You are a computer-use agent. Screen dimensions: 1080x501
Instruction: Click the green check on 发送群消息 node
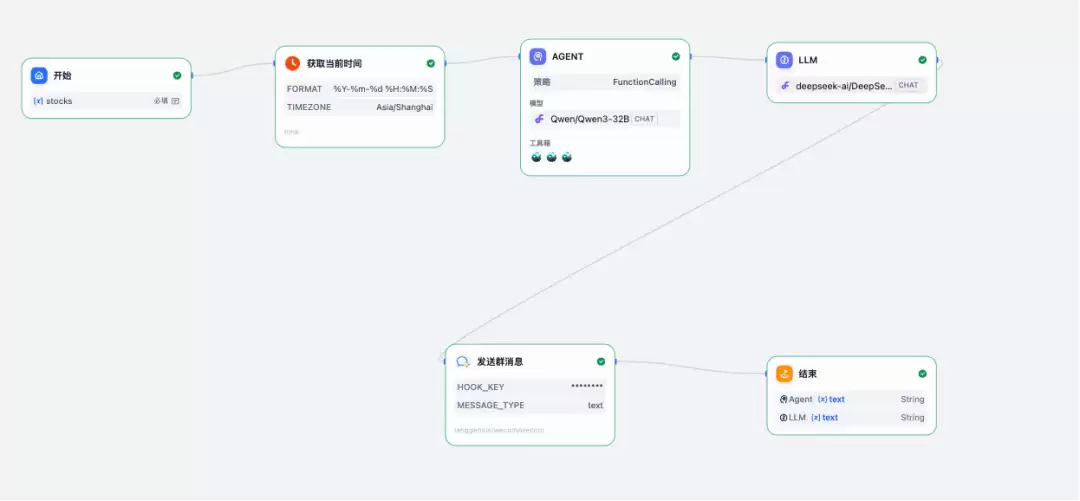coord(601,362)
